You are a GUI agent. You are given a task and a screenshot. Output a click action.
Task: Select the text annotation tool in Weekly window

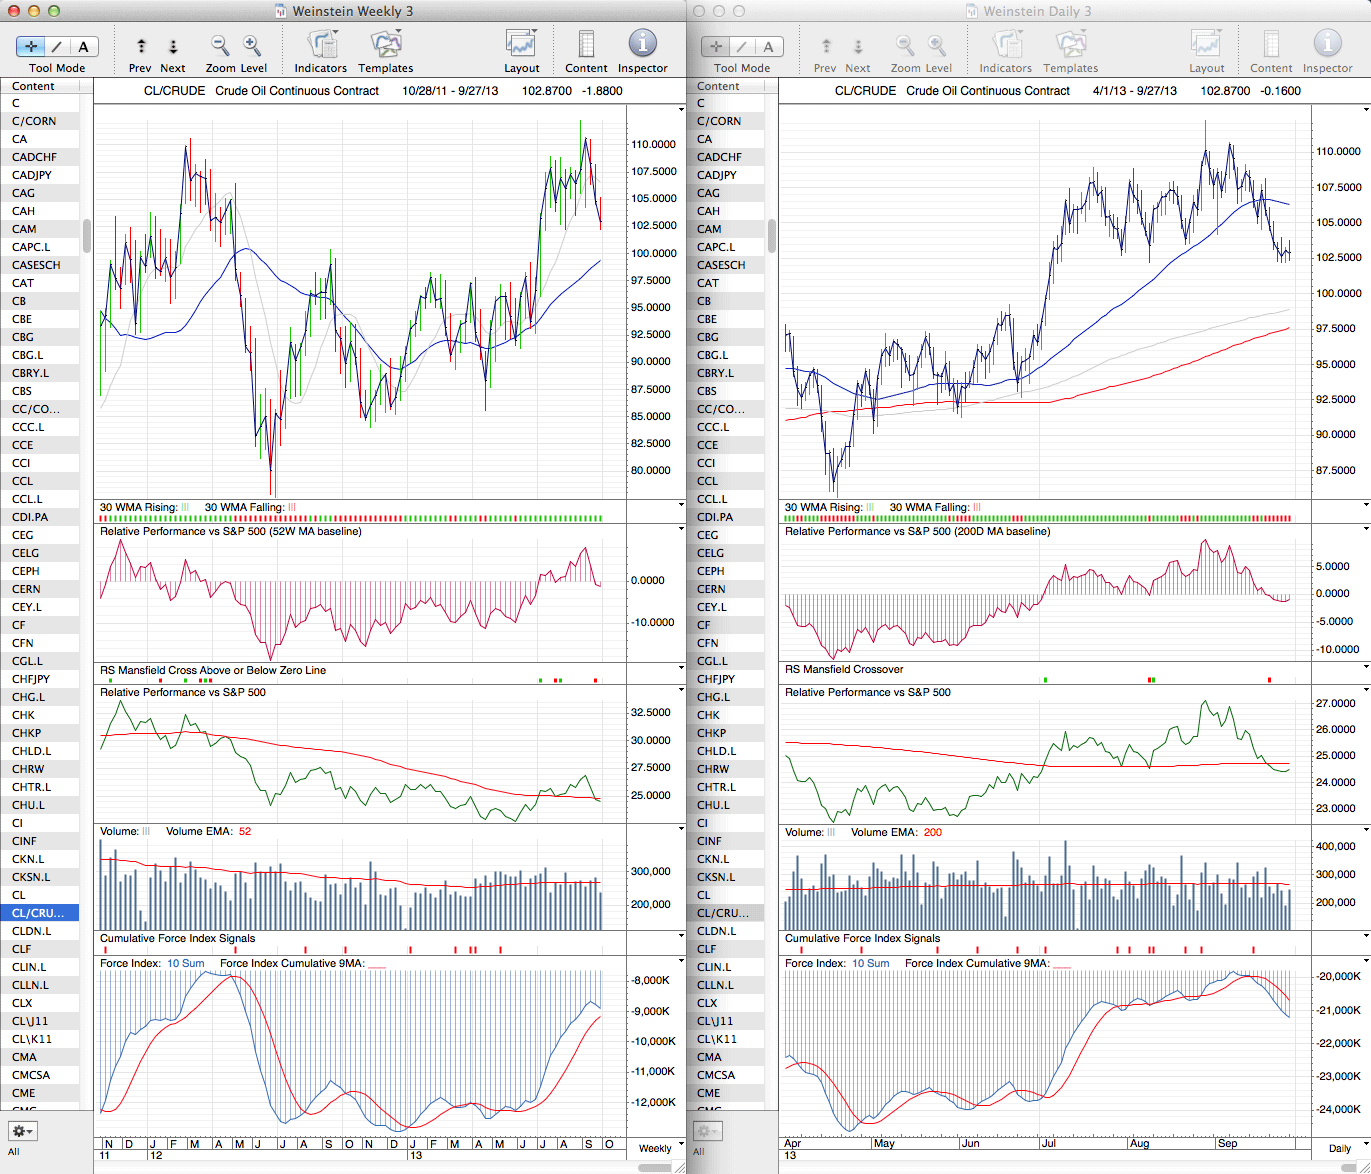pos(83,46)
